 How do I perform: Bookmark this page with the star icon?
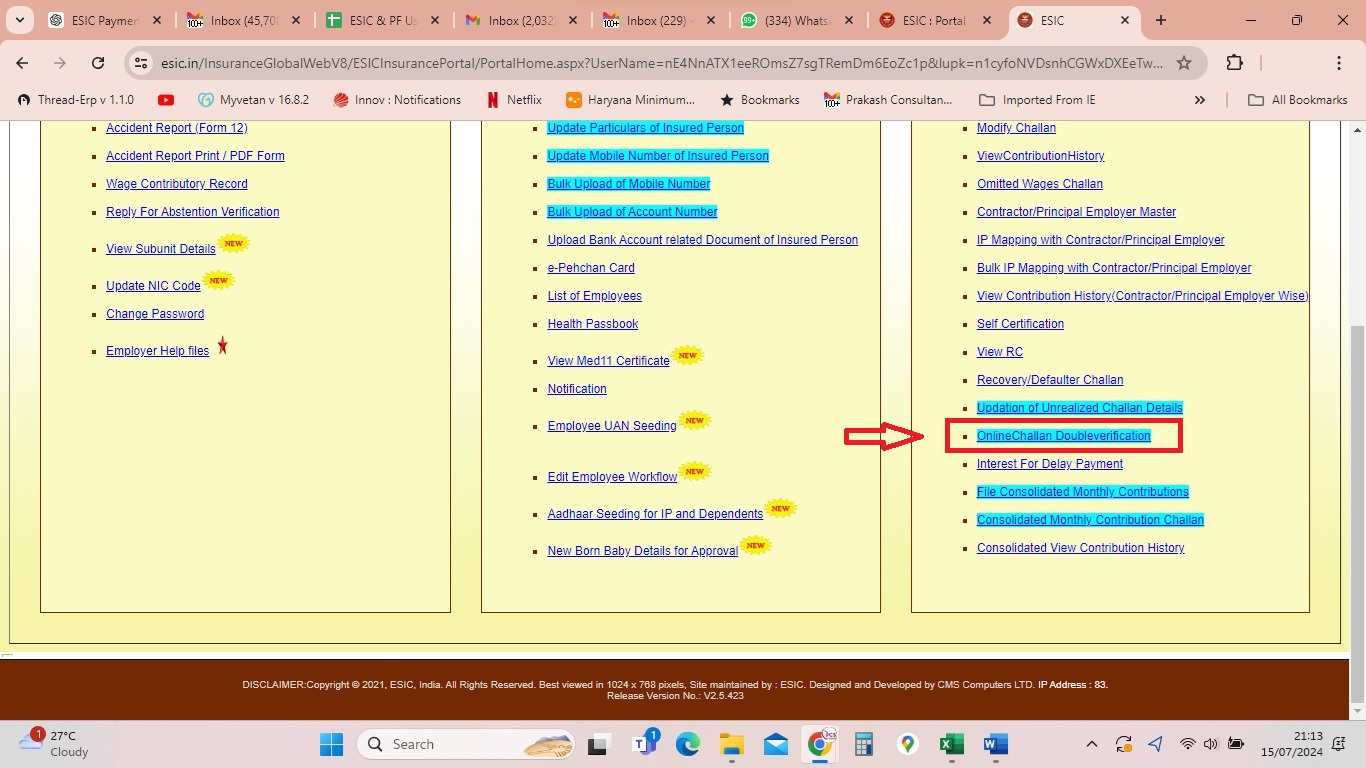1184,63
